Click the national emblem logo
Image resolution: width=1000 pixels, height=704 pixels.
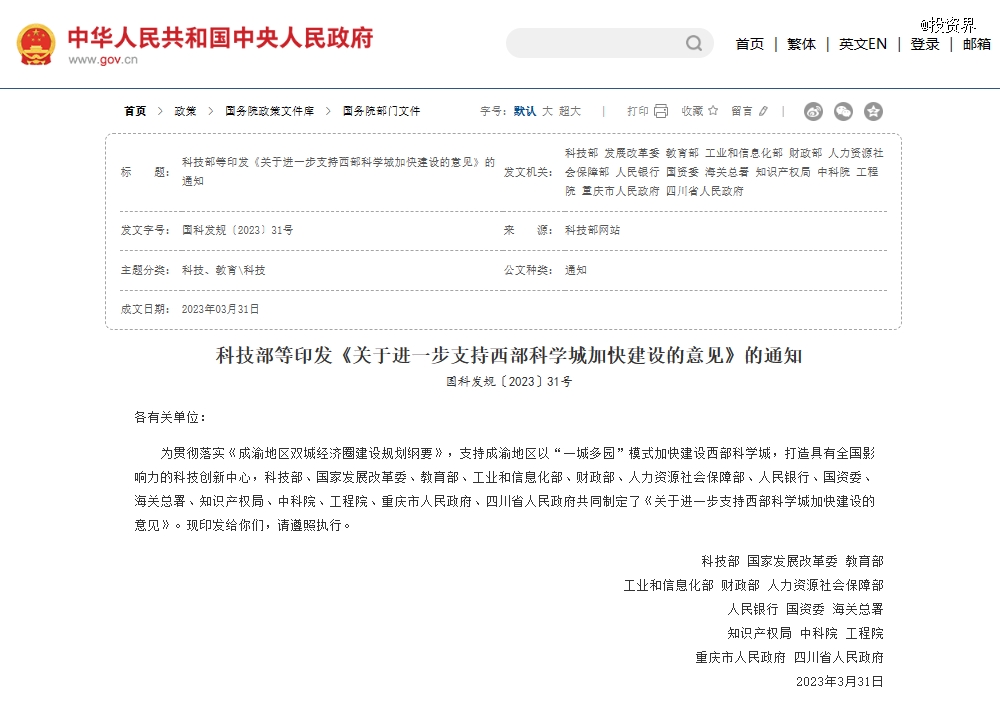[x=36, y=44]
